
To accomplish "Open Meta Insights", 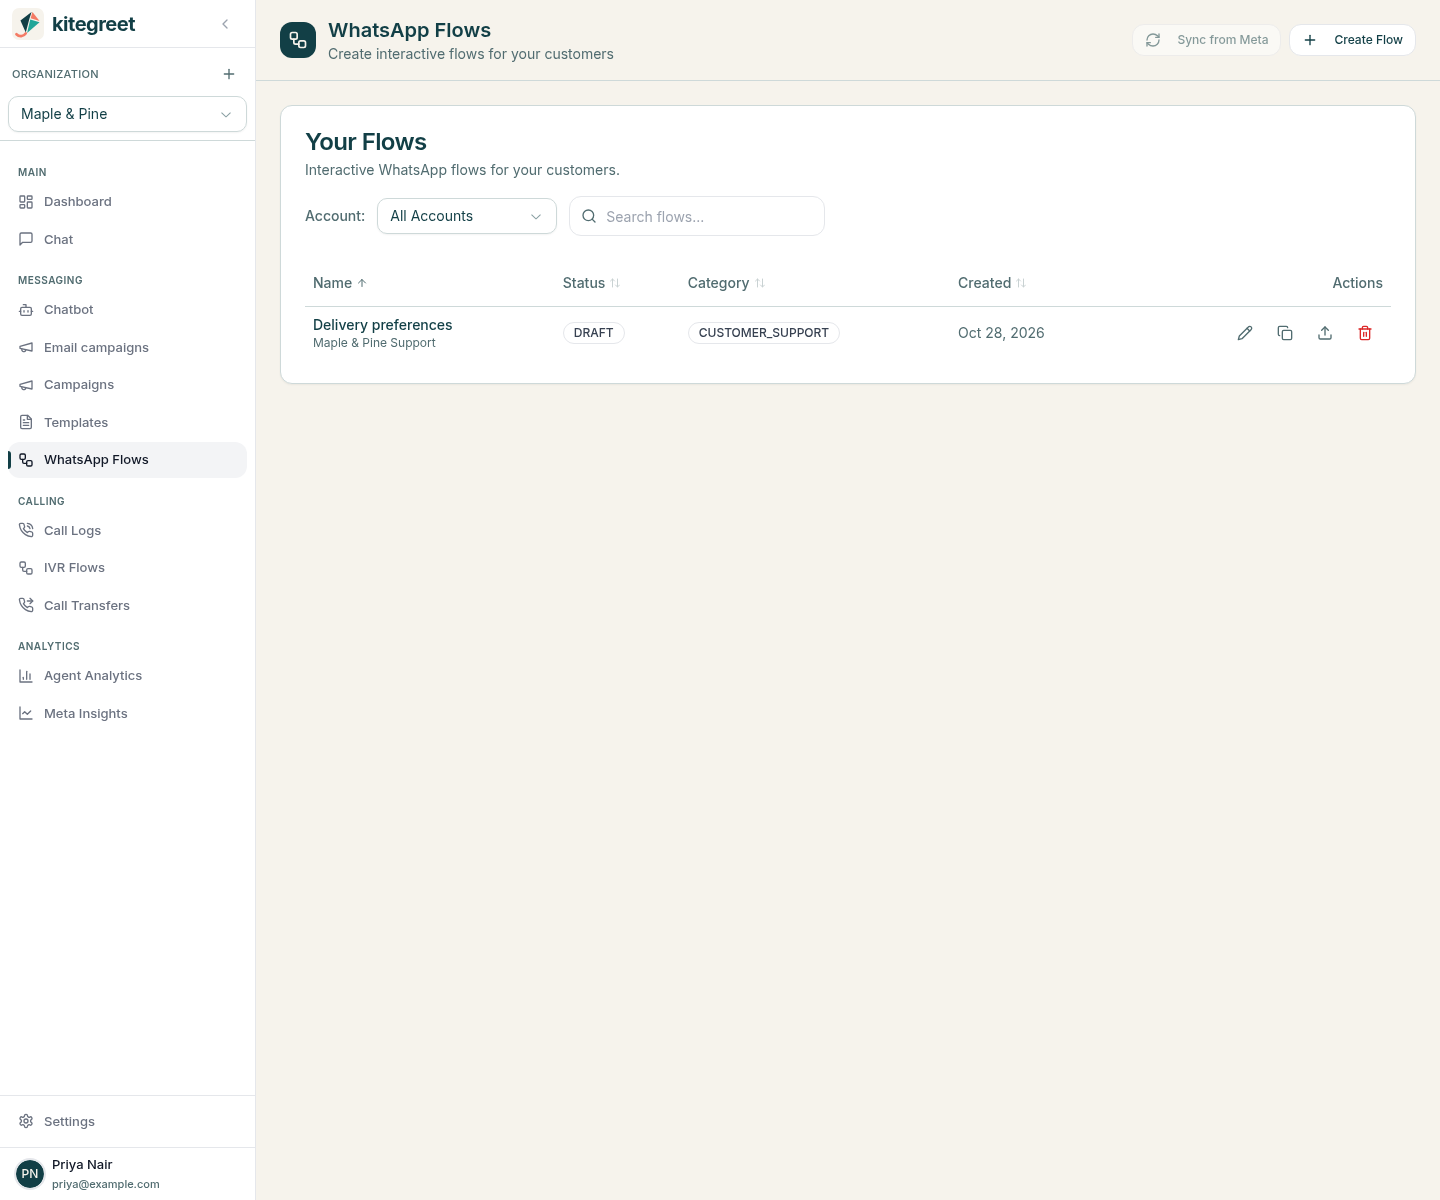I will point(127,714).
